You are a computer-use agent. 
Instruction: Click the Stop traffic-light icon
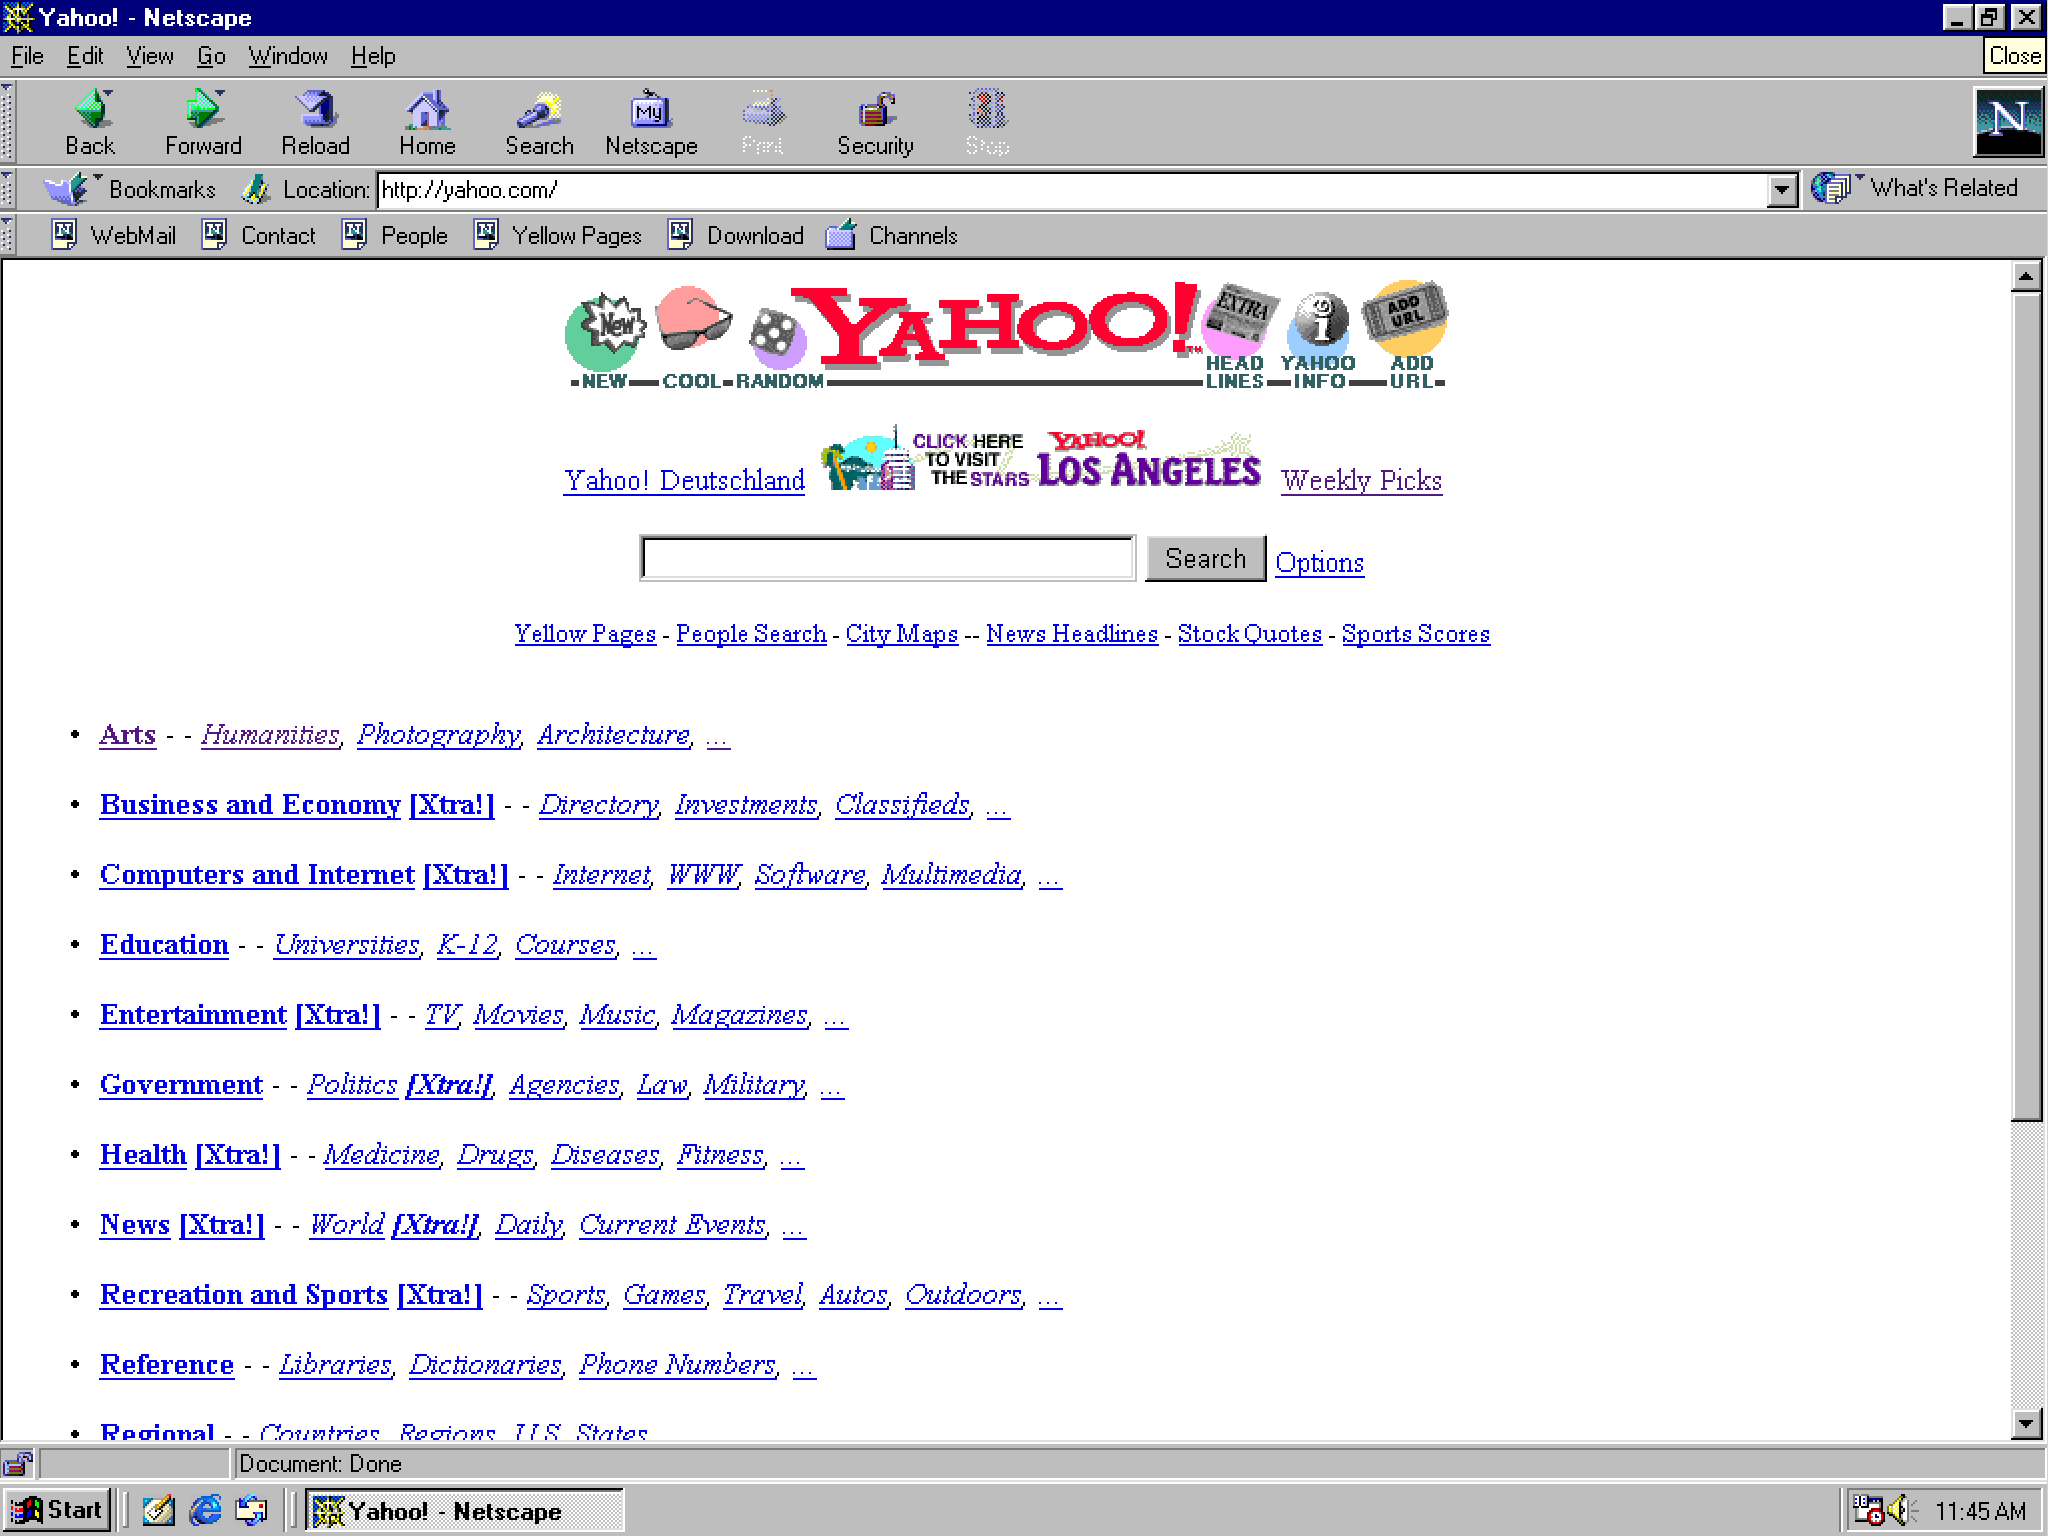click(987, 123)
